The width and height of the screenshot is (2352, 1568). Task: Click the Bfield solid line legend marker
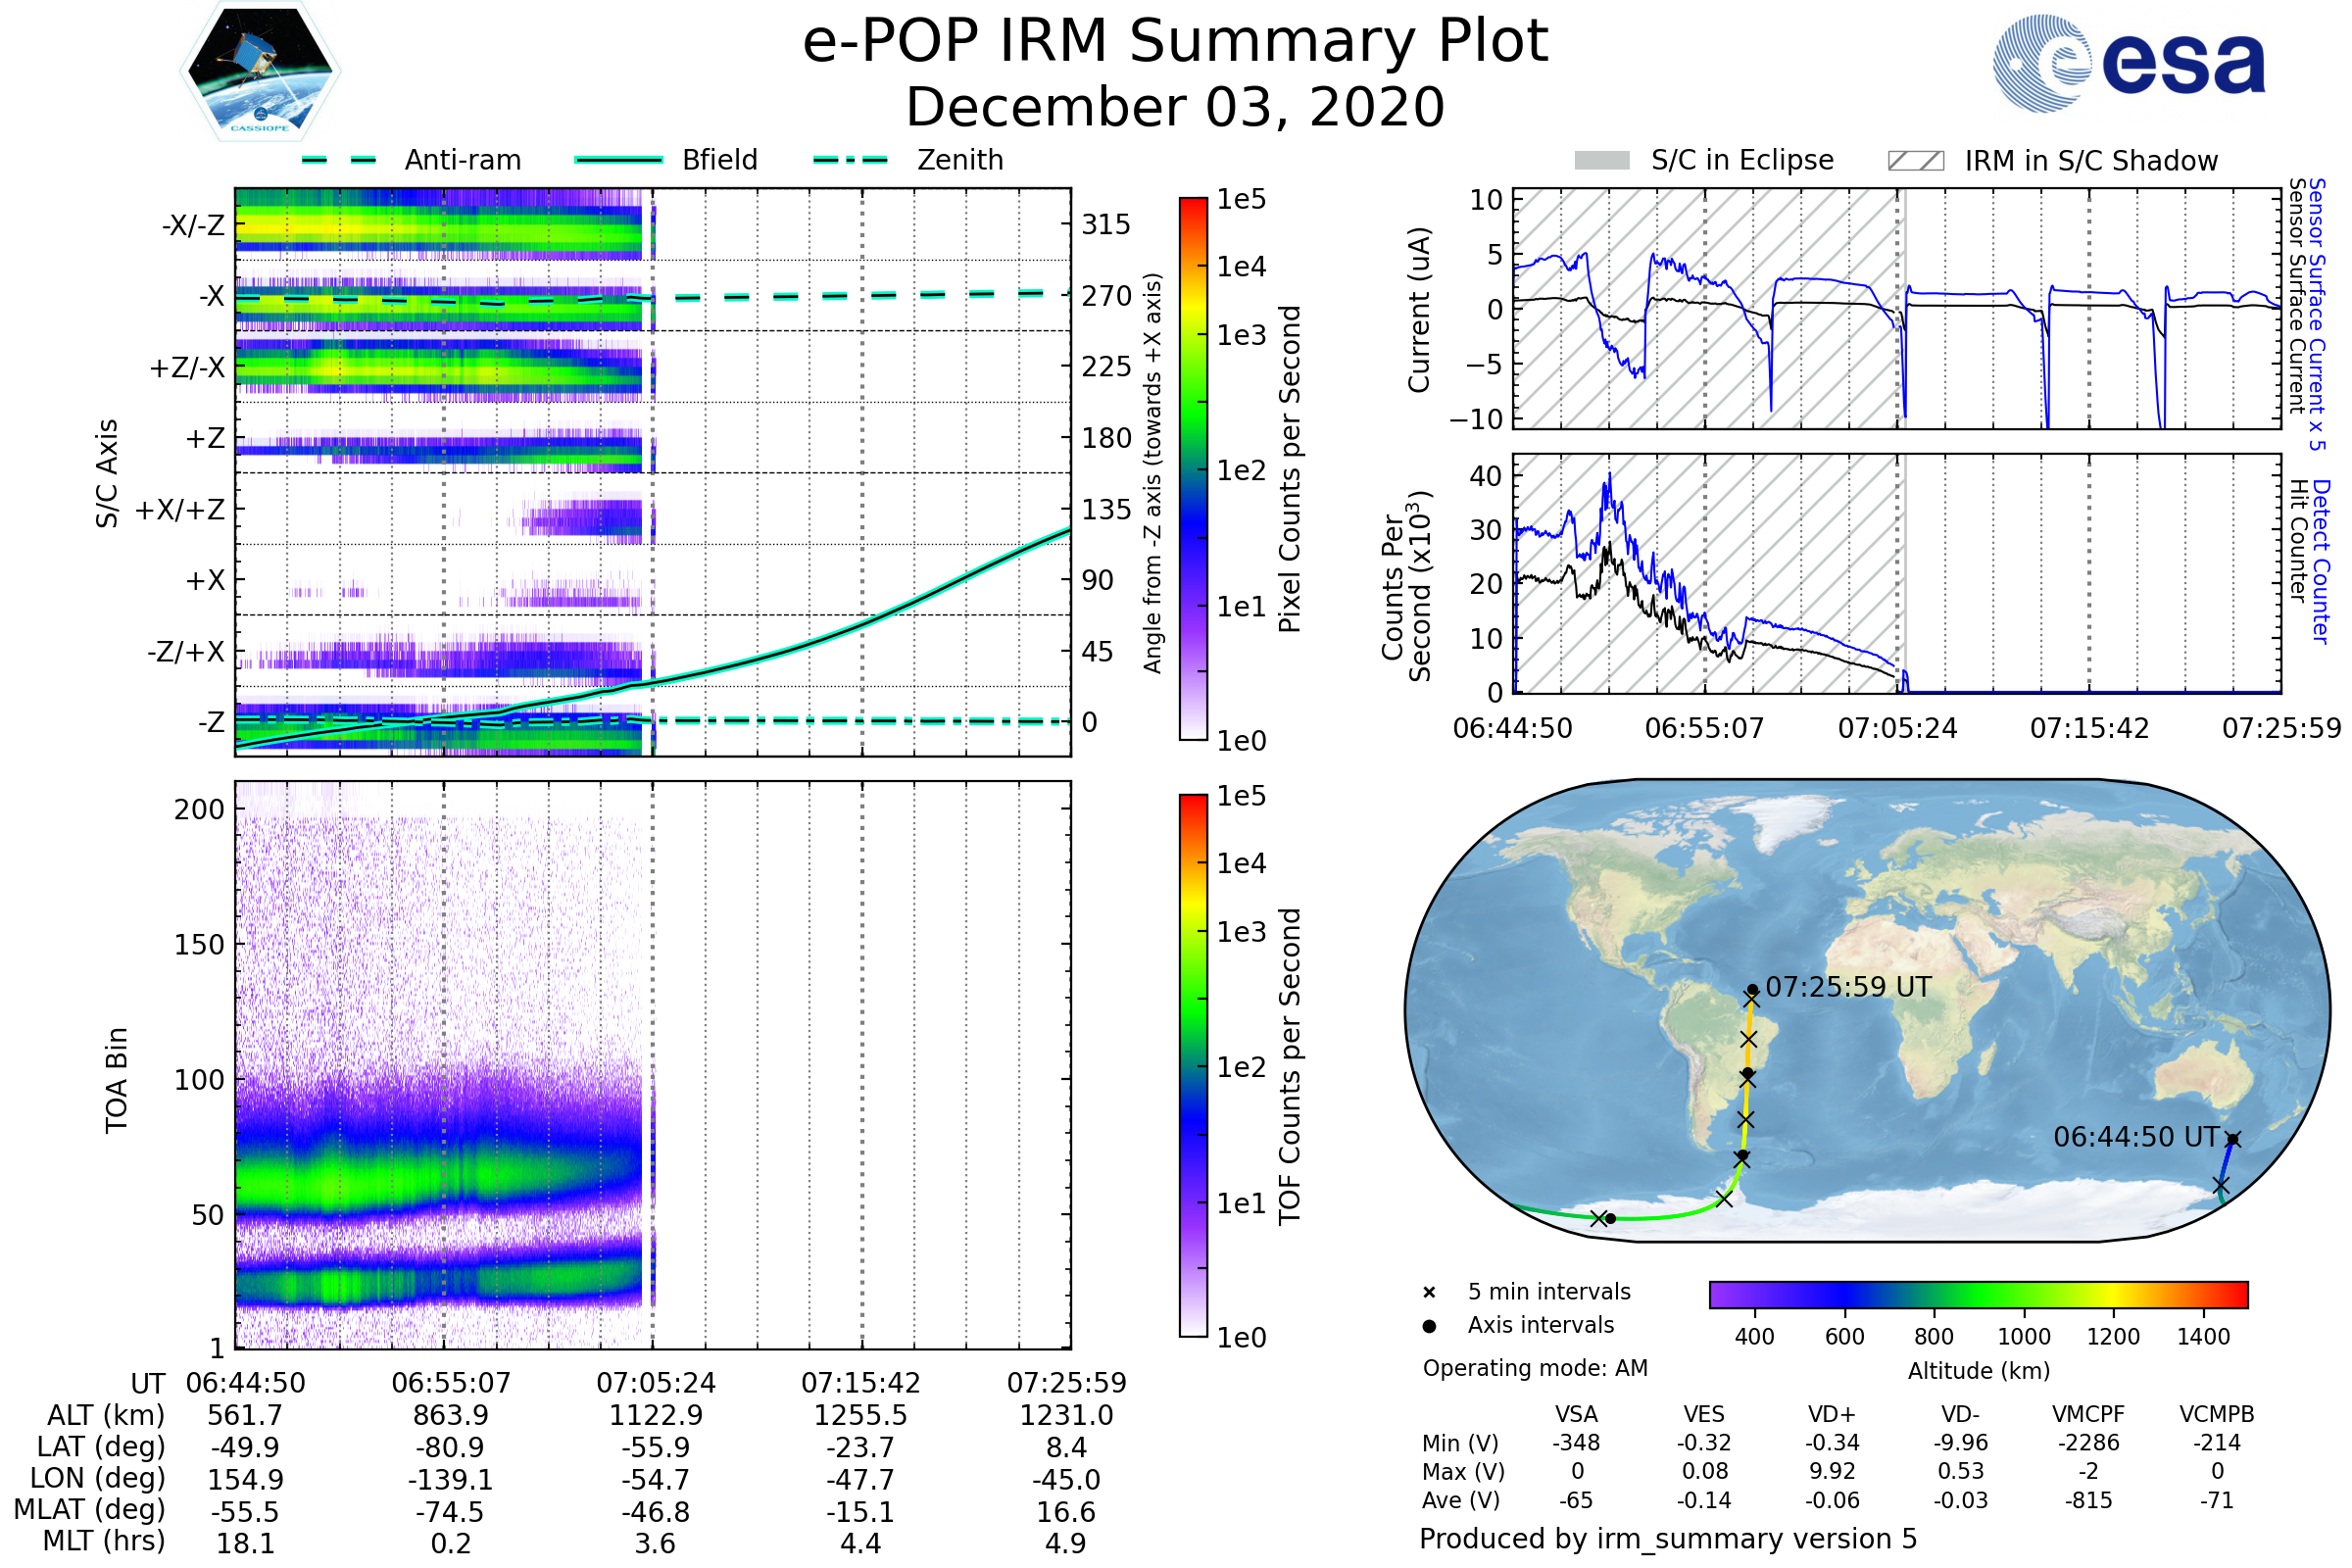[x=619, y=160]
